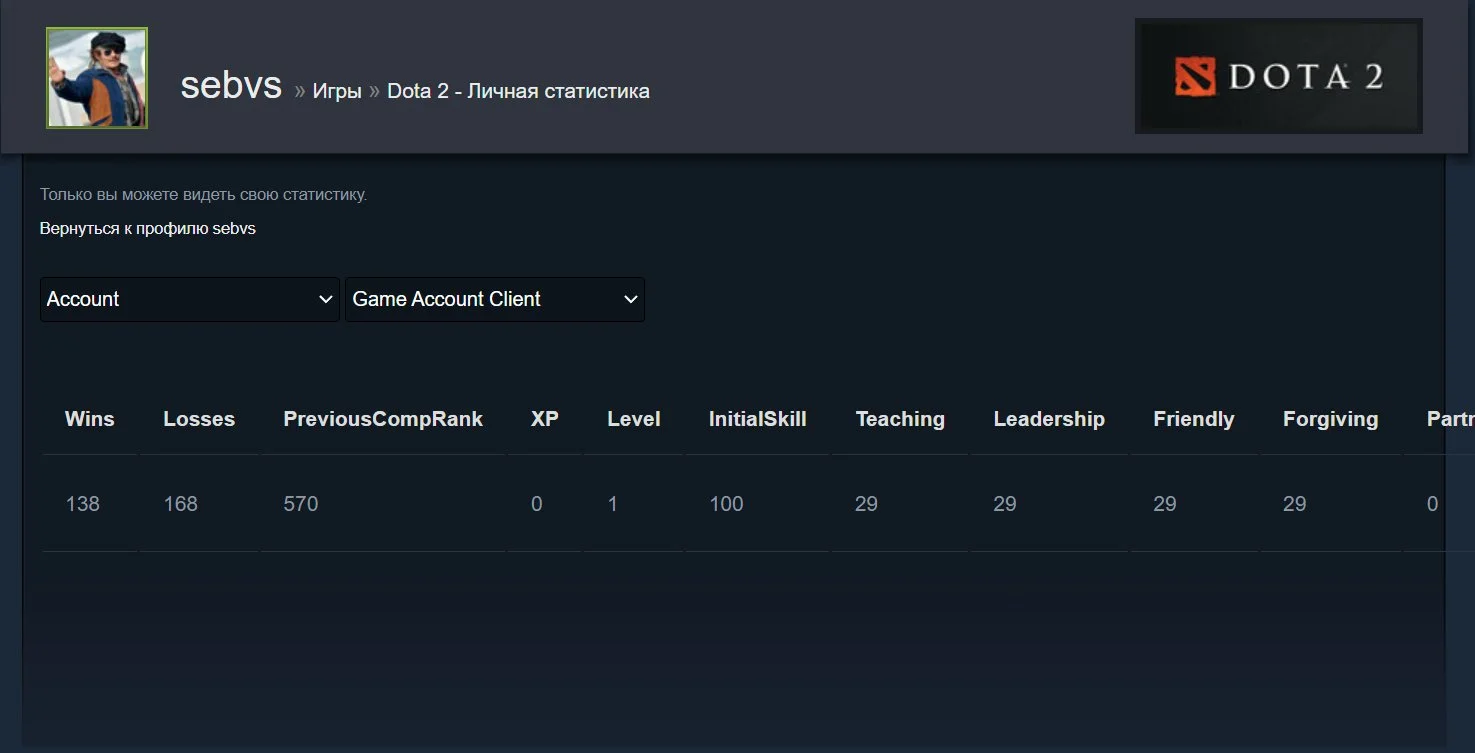
Task: Click the Level column header
Action: [634, 419]
